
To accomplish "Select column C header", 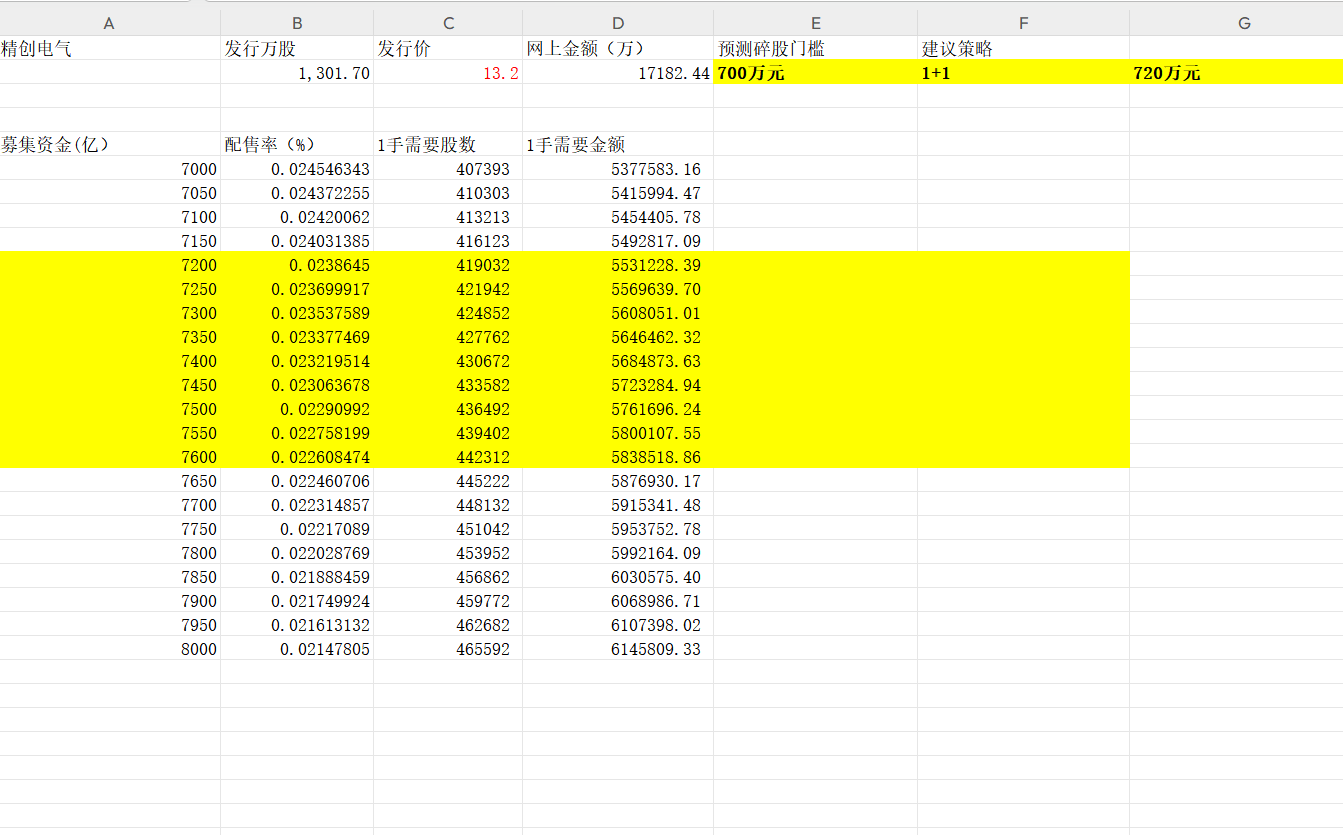I will coord(448,23).
